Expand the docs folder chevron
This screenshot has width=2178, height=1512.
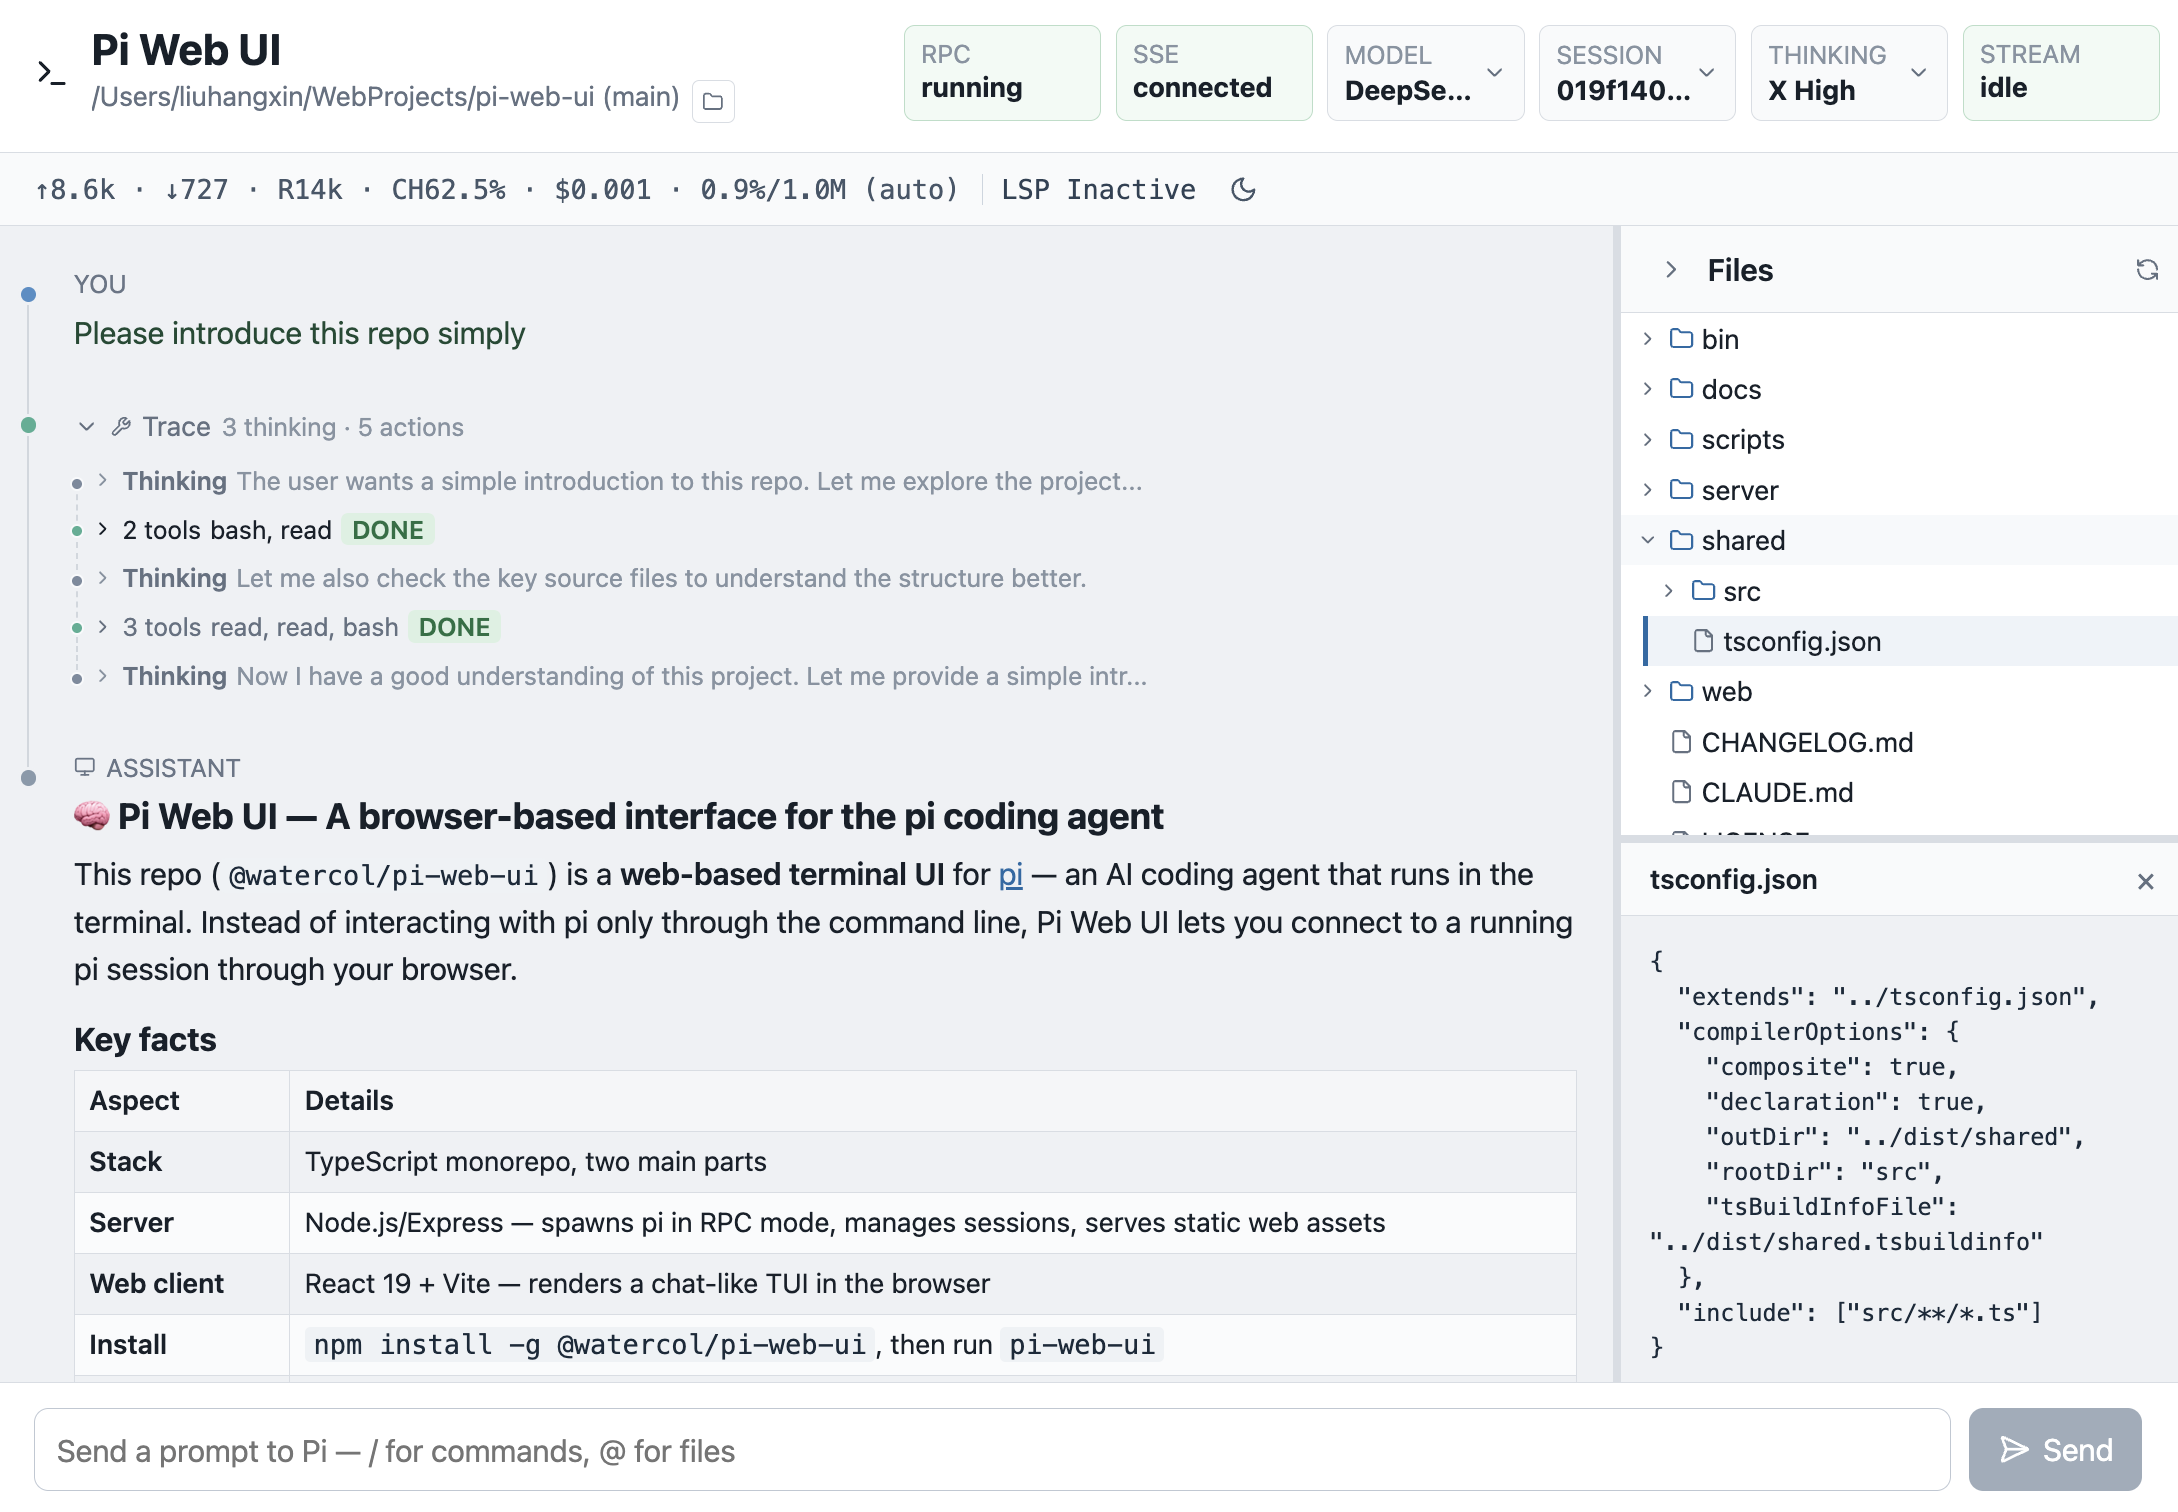click(x=1647, y=389)
